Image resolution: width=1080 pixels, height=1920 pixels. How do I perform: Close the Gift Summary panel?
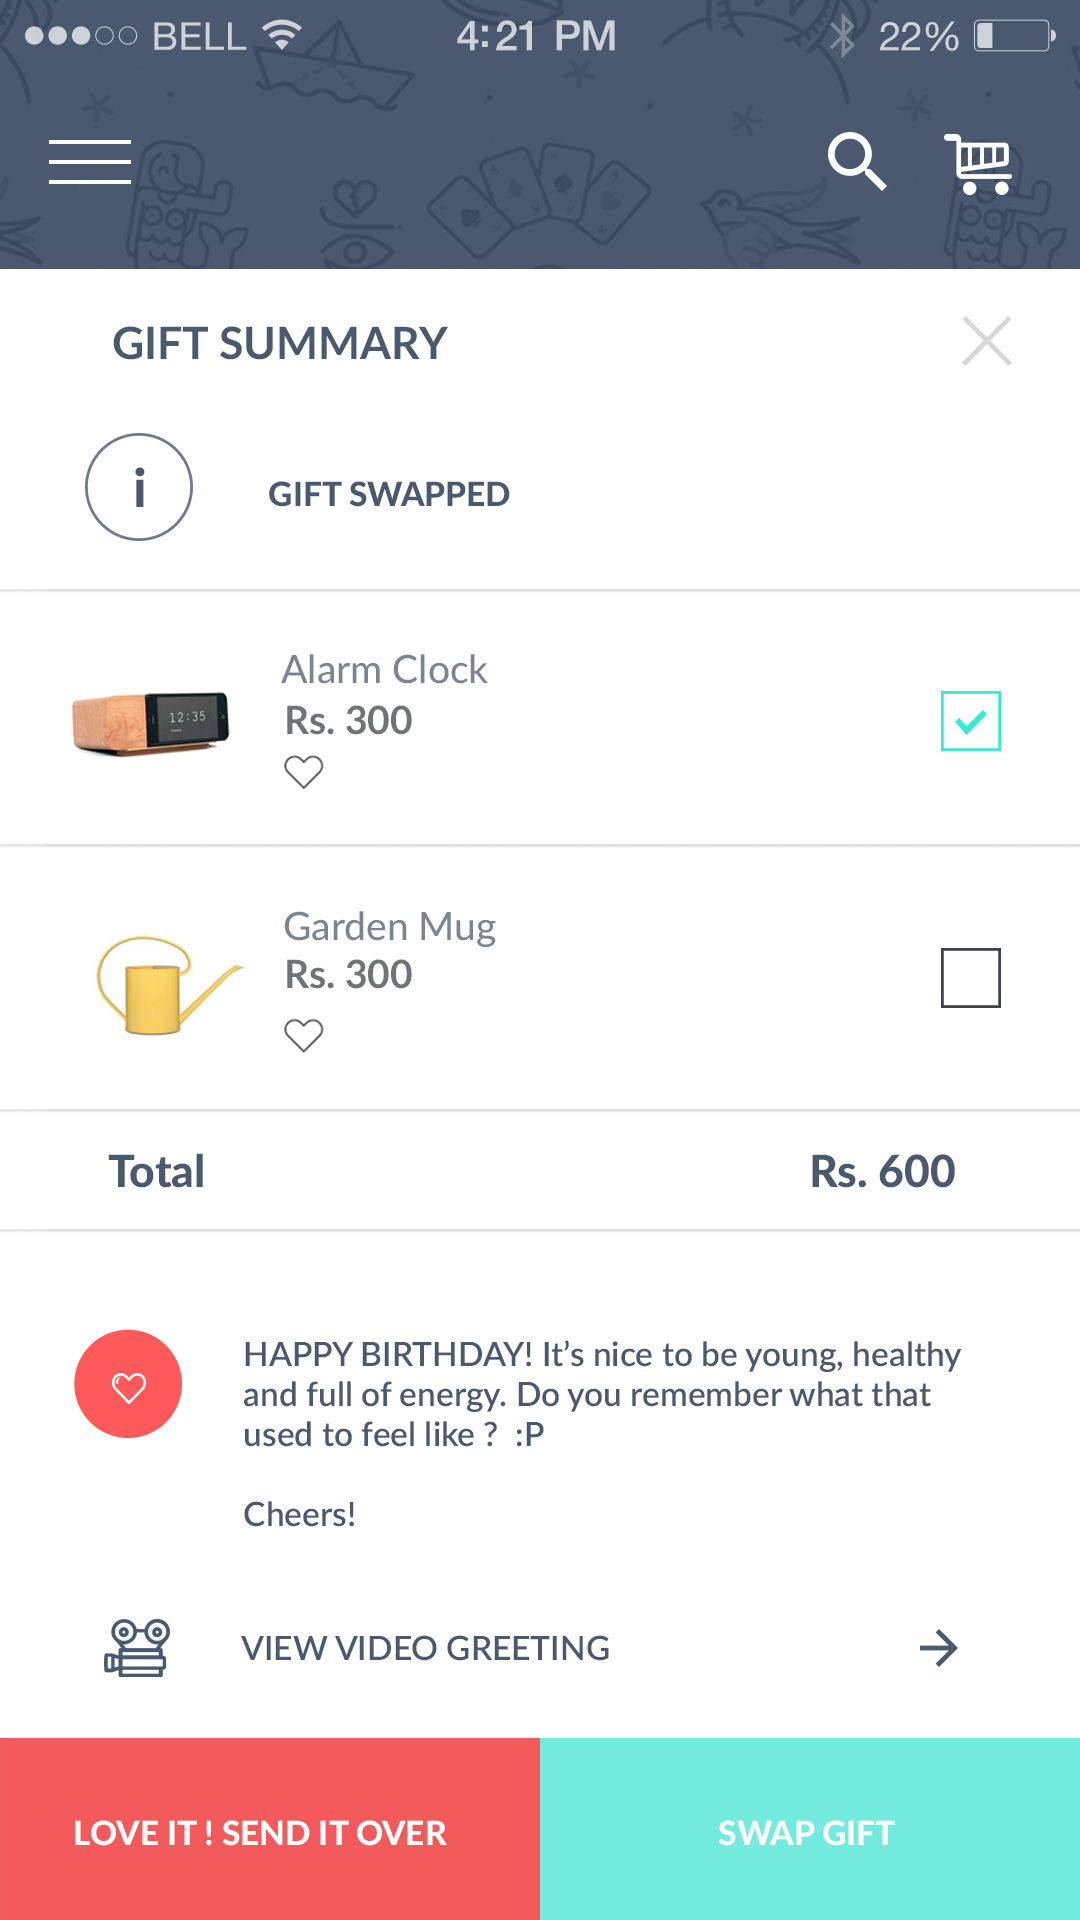(986, 341)
